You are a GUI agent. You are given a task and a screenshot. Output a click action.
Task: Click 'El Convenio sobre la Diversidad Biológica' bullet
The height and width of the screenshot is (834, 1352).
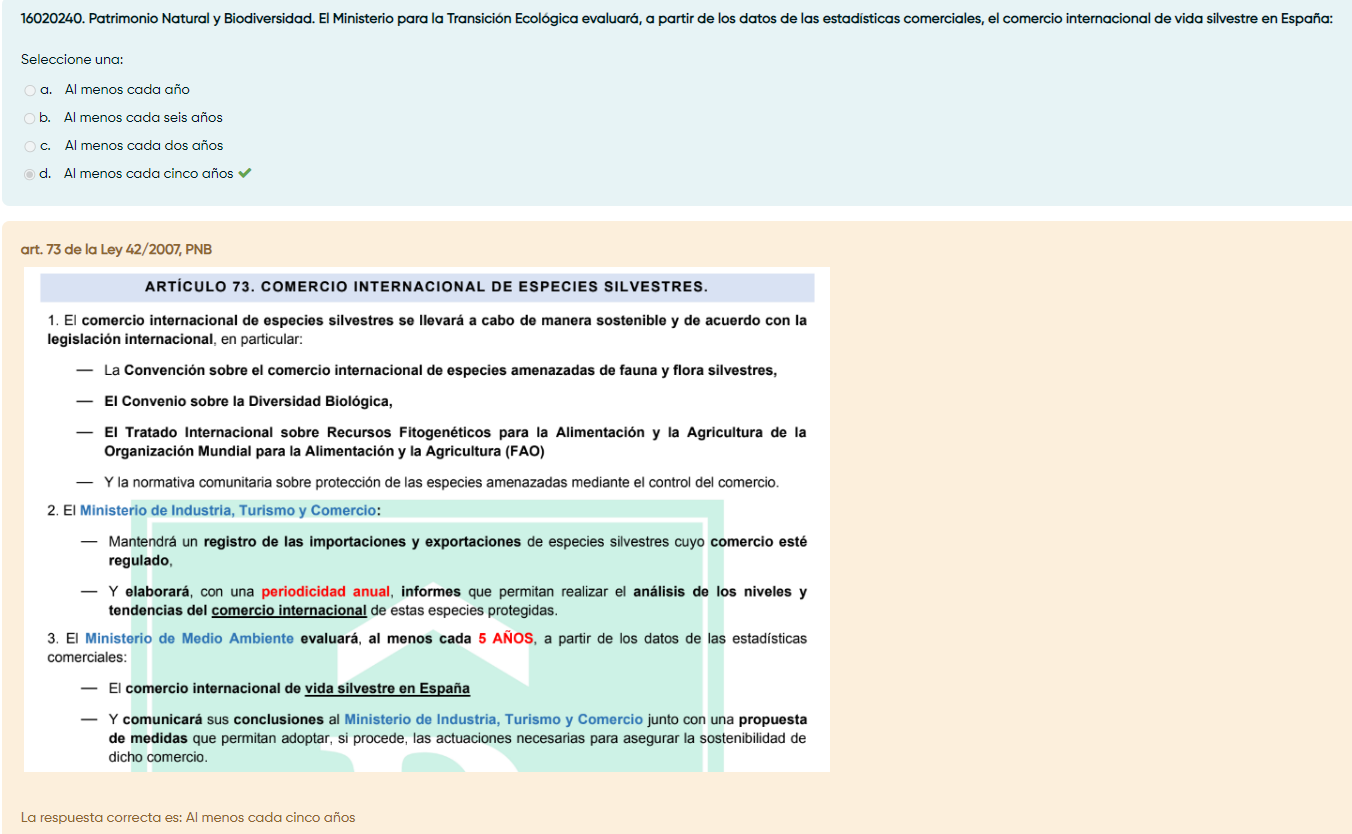click(248, 402)
